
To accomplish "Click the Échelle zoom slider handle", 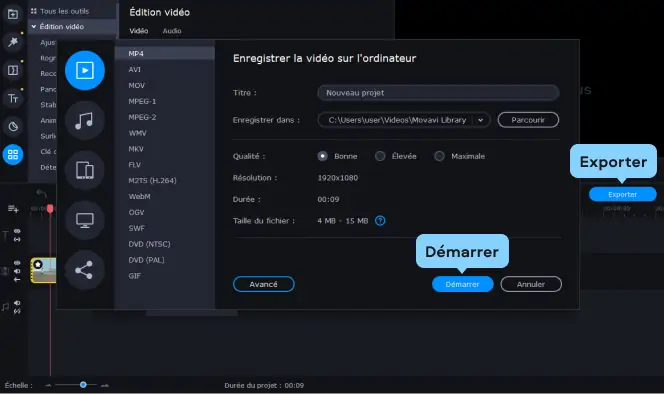I will click(x=83, y=385).
